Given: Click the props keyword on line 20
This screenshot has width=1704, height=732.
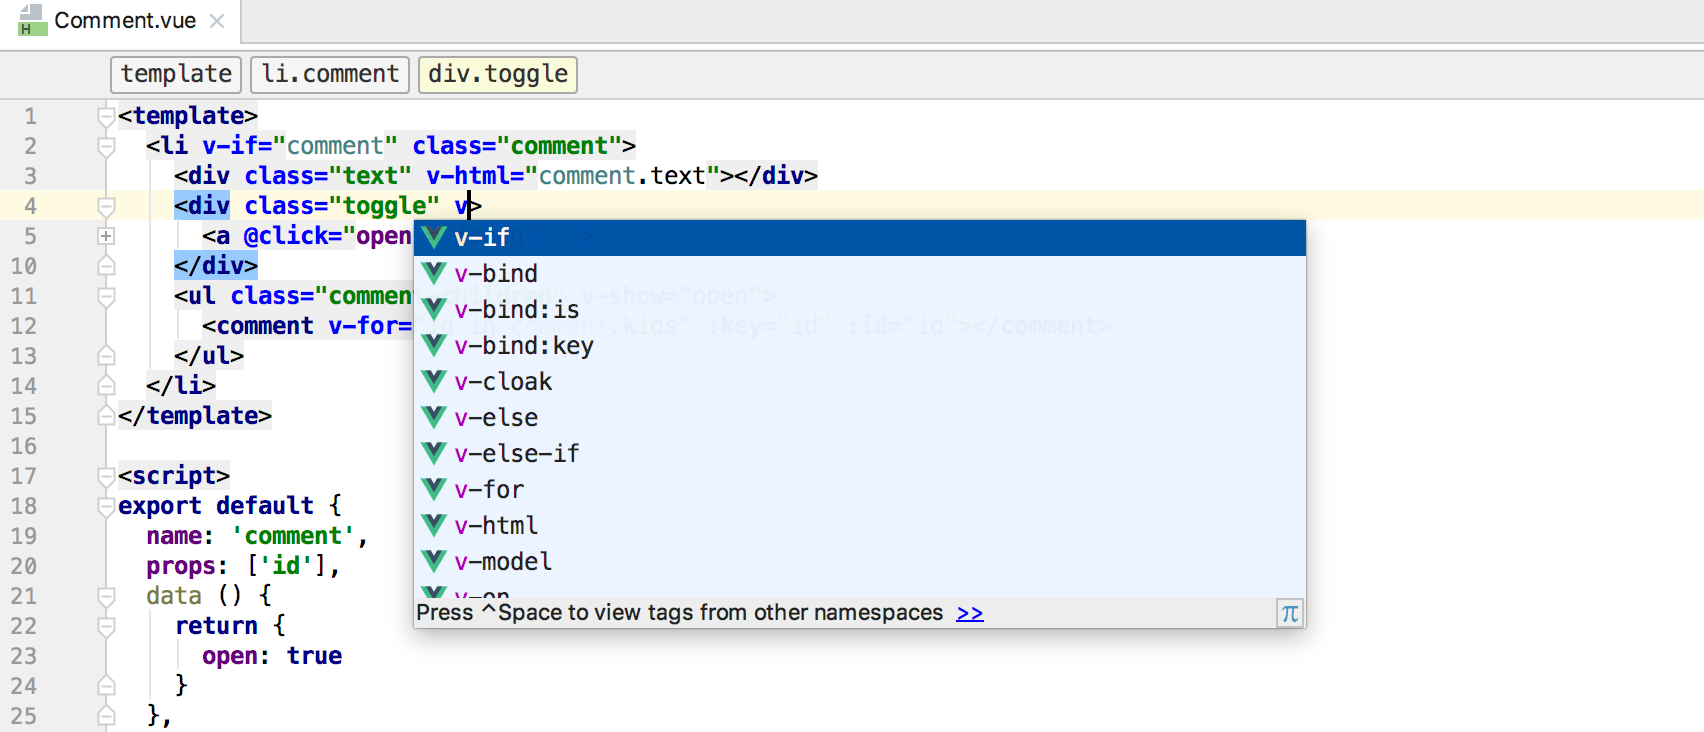Looking at the screenshot, I should pyautogui.click(x=180, y=566).
